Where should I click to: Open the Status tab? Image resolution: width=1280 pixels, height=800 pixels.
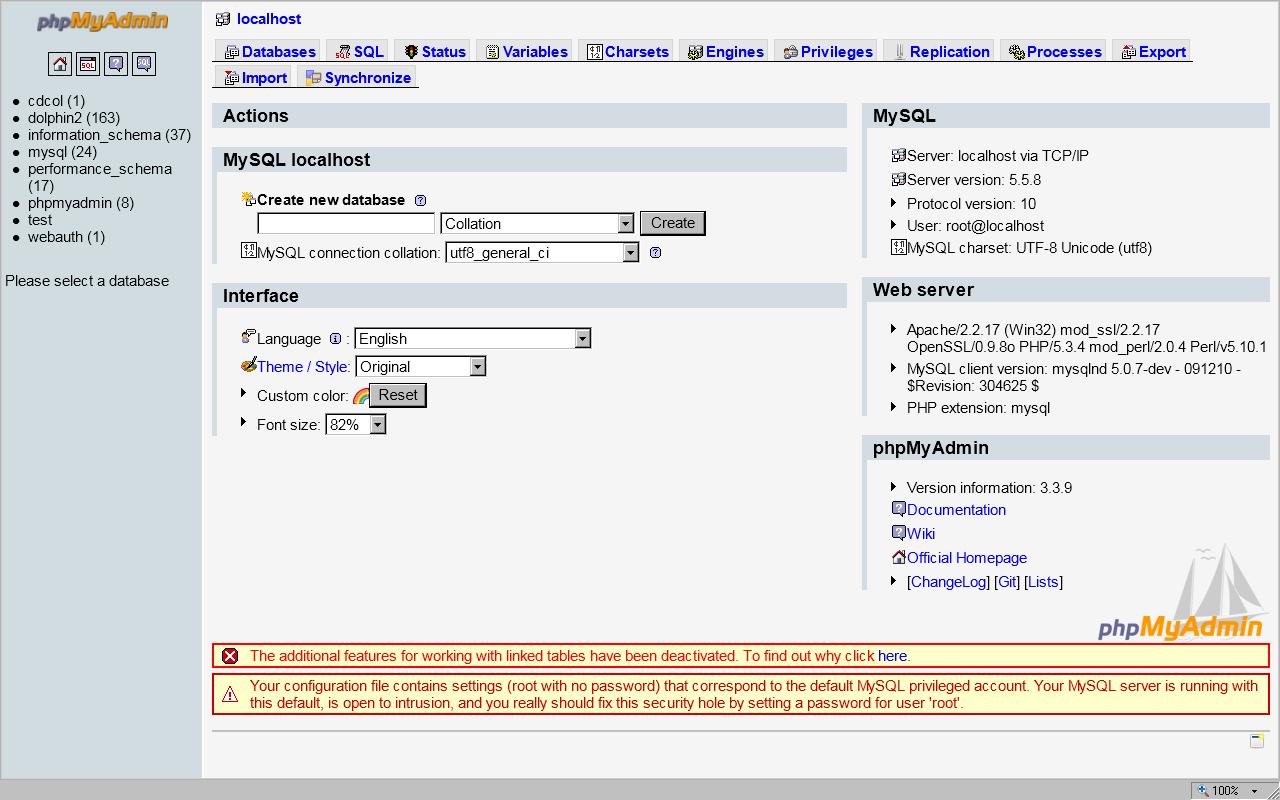[434, 52]
